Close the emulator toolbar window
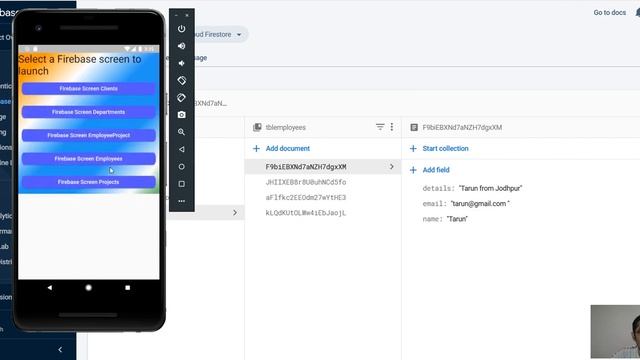Image resolution: width=640 pixels, height=360 pixels. [187, 16]
